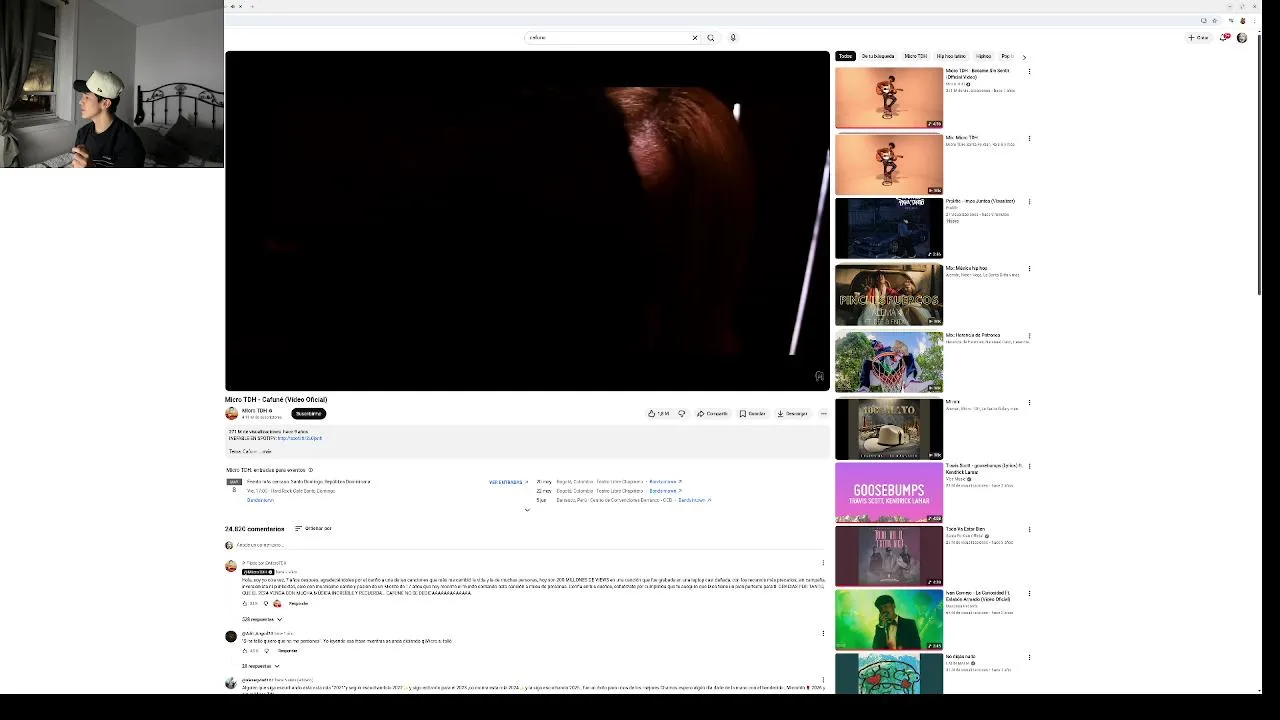Open Bandsintown link for Santo Domingo event
This screenshot has height=720, width=1280.
260,500
